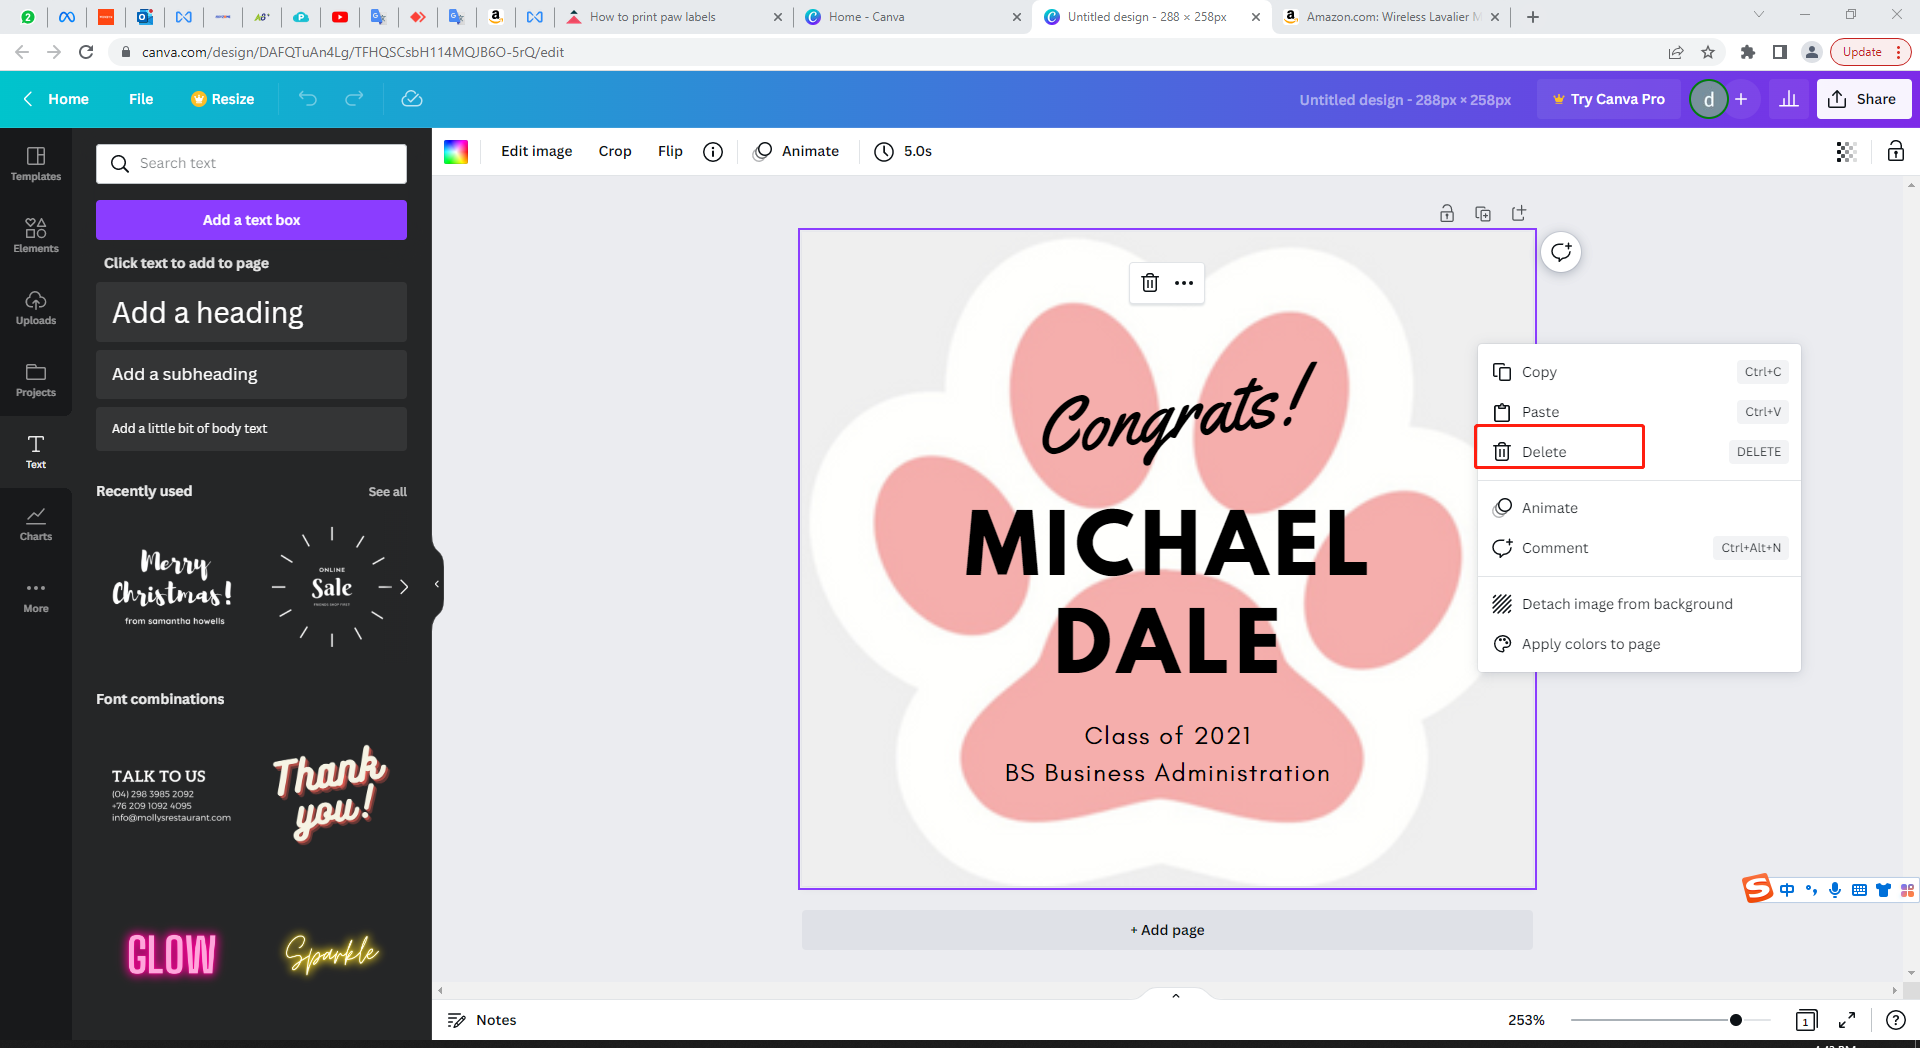Select the GLOW font combination
Viewport: 1920px width, 1048px height.
click(173, 954)
